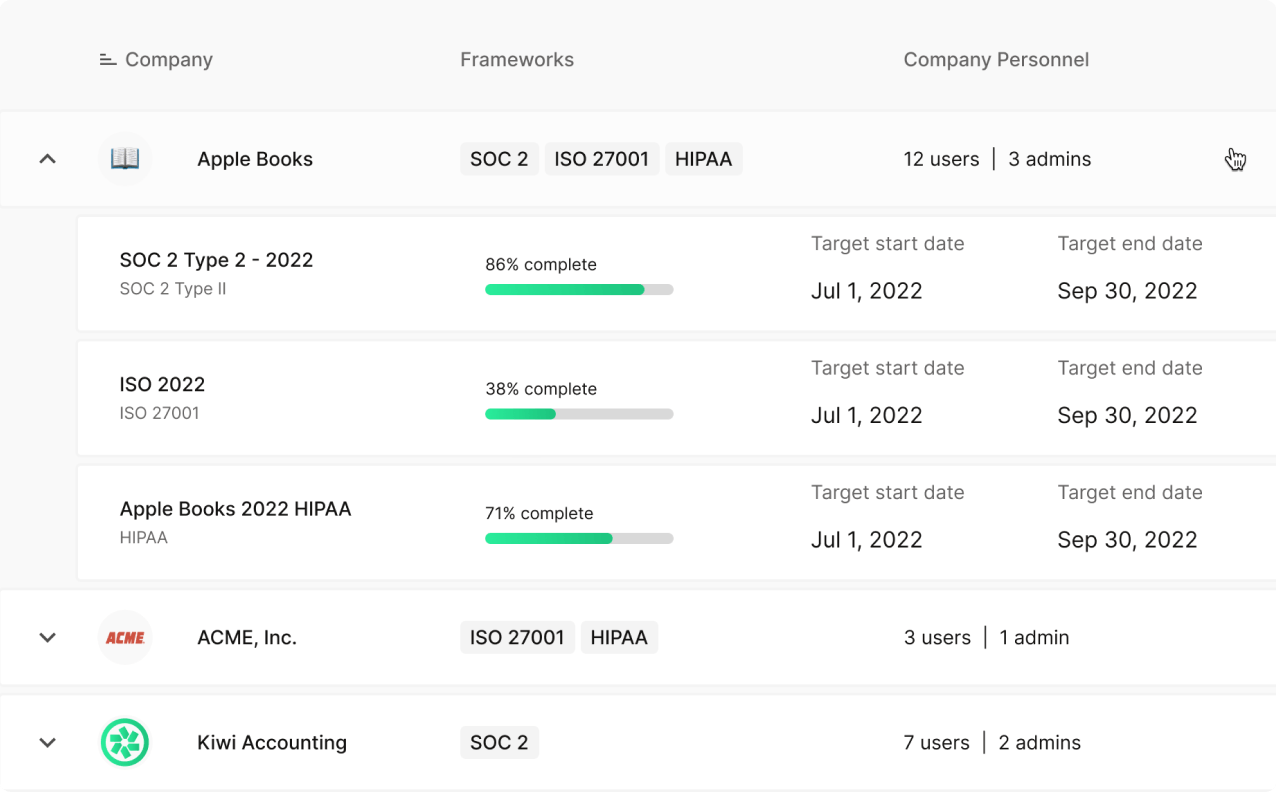Expand the Kiwi Accounting row
This screenshot has height=792, width=1276.
pos(47,743)
